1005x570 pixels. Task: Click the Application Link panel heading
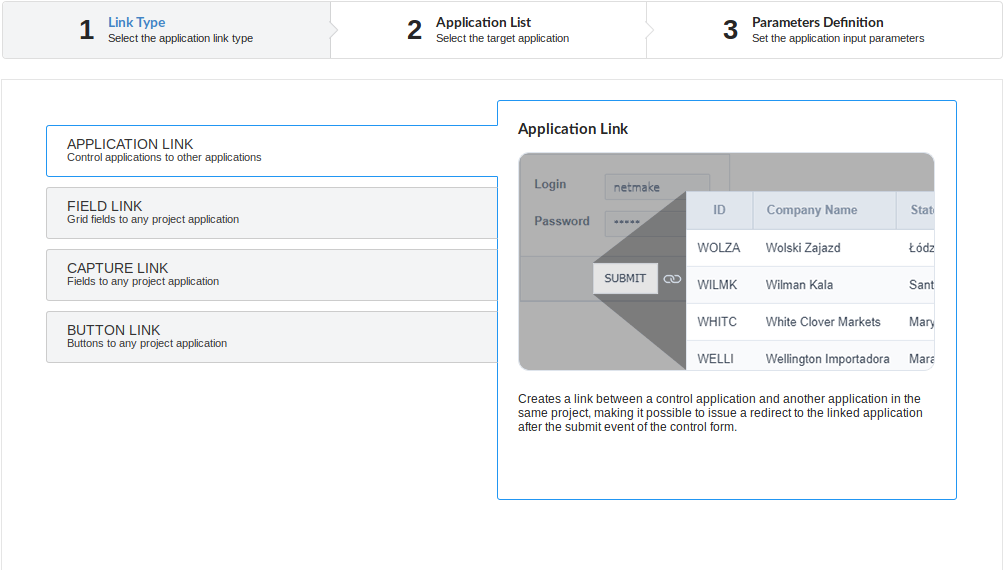click(573, 129)
